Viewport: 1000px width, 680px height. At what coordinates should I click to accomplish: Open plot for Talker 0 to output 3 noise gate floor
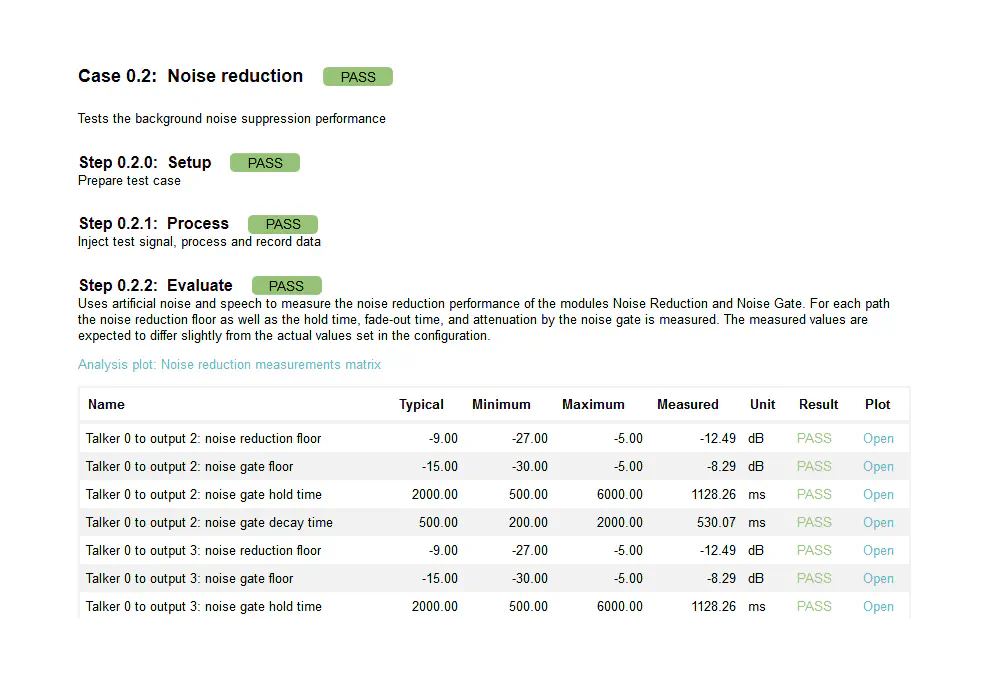[x=878, y=579]
